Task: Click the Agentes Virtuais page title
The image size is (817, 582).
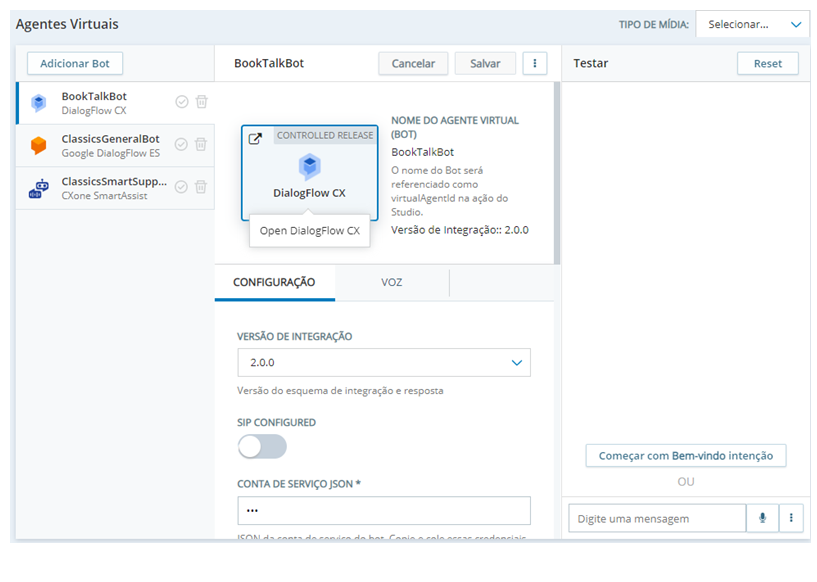Action: coord(67,24)
